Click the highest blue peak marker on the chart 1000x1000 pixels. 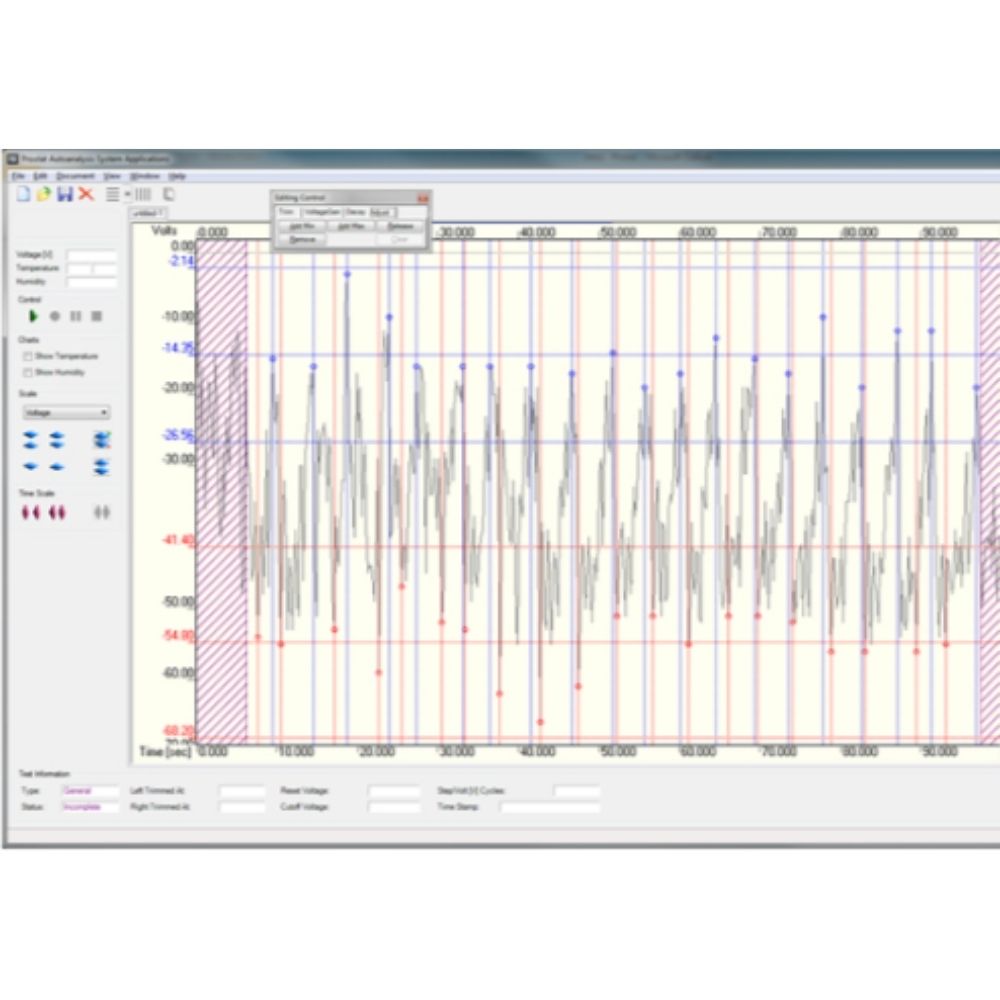tap(347, 274)
